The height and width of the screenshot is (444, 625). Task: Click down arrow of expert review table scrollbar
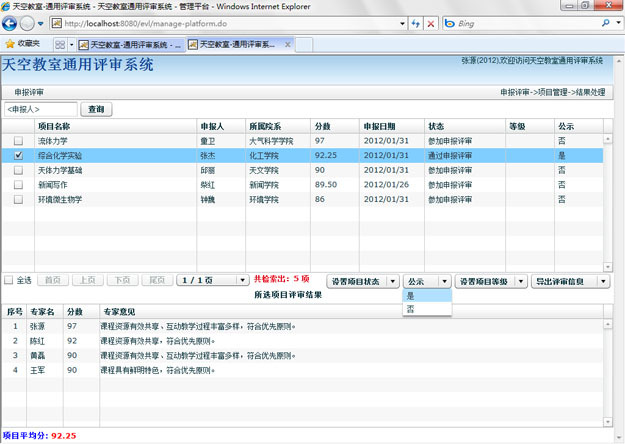pos(608,421)
